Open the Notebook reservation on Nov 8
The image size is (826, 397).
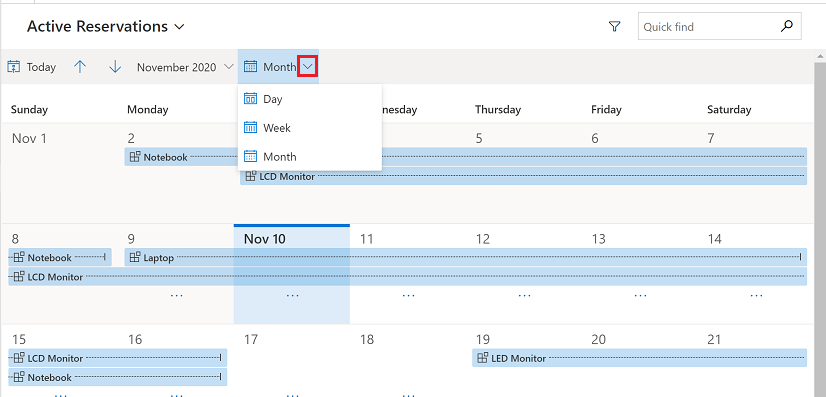tap(60, 257)
